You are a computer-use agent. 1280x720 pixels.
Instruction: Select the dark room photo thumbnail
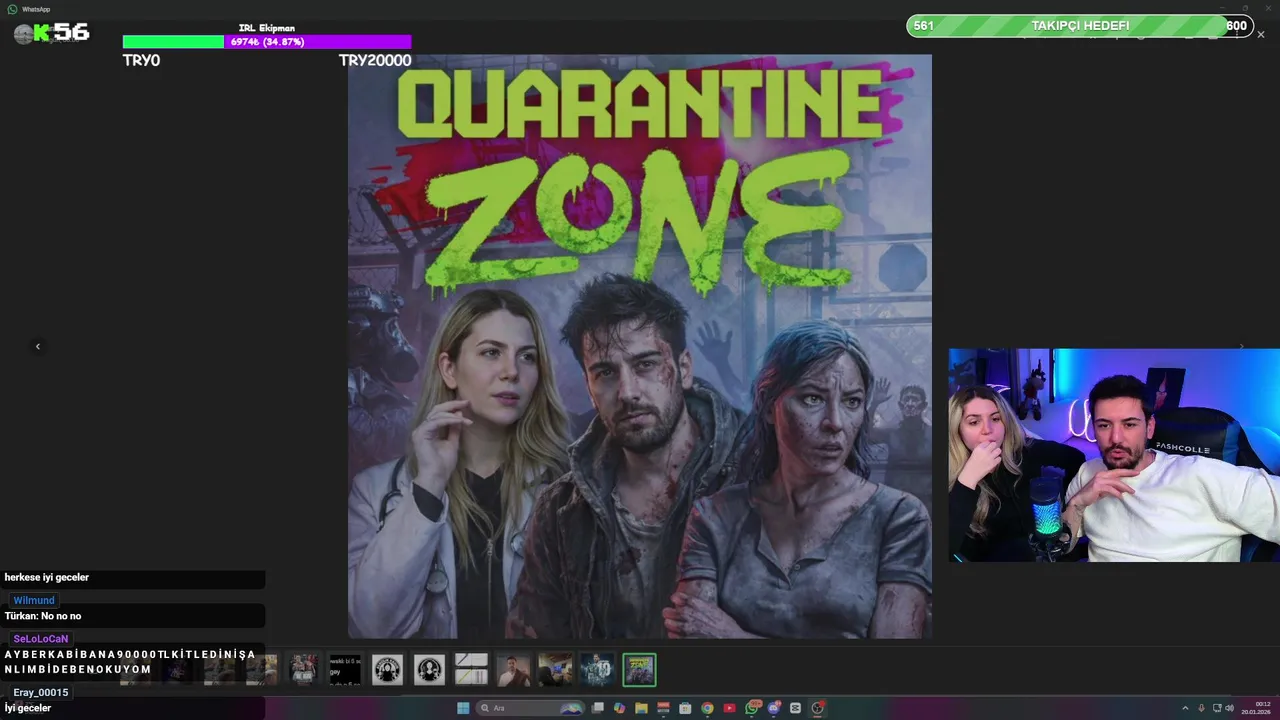coord(555,669)
